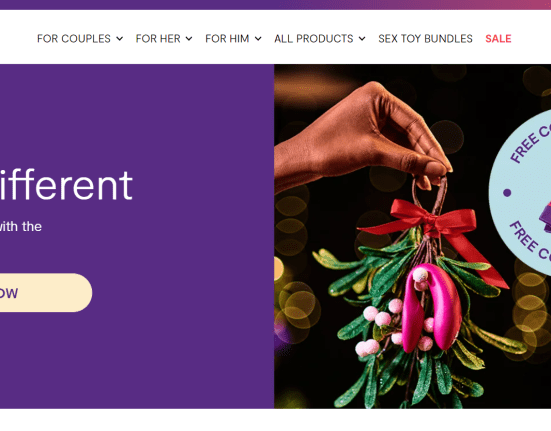Go to Sex Toy Bundles page

tap(425, 39)
